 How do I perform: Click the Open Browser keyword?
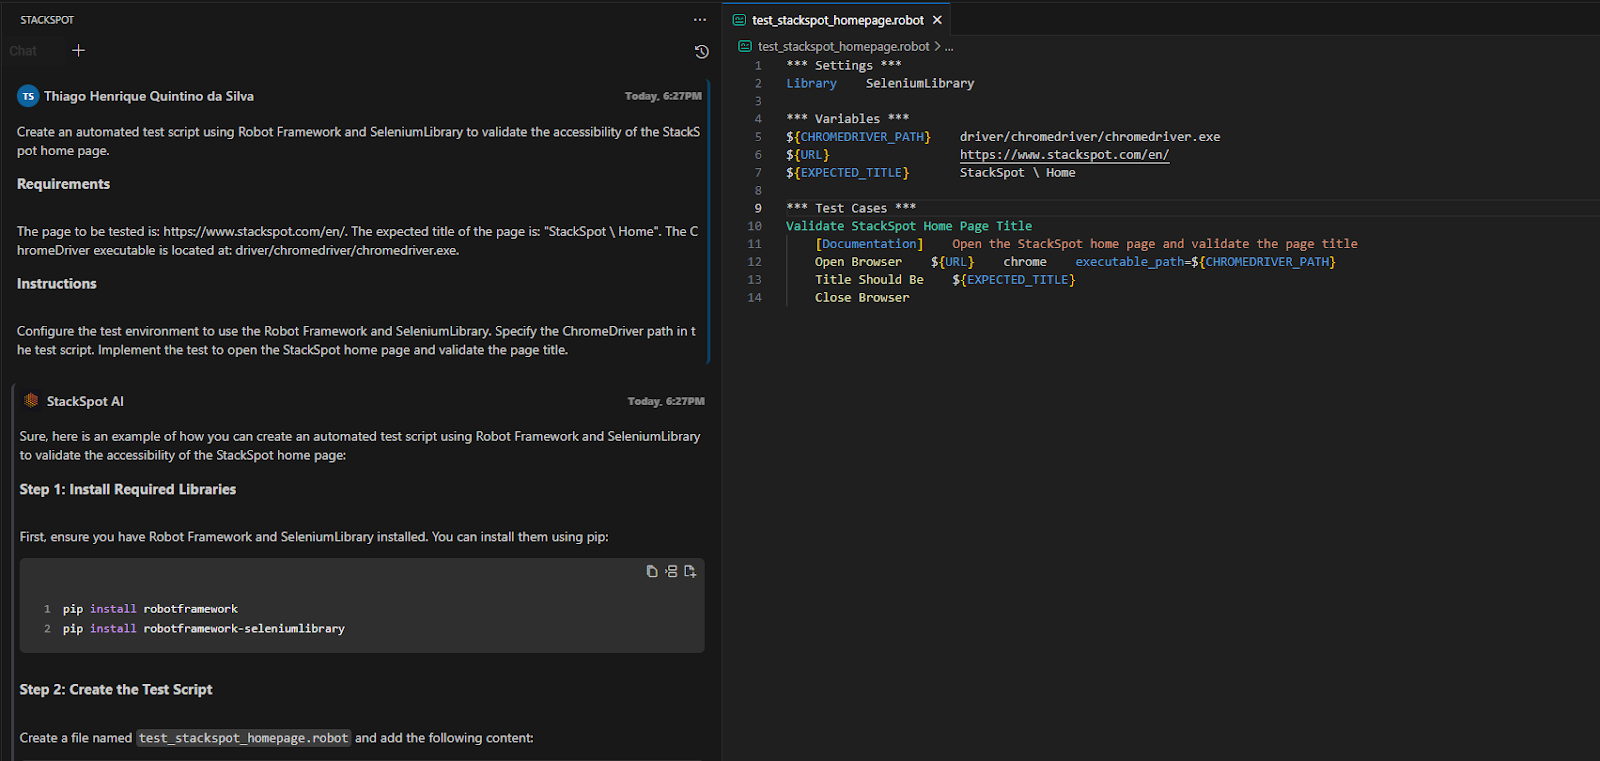[x=858, y=262]
